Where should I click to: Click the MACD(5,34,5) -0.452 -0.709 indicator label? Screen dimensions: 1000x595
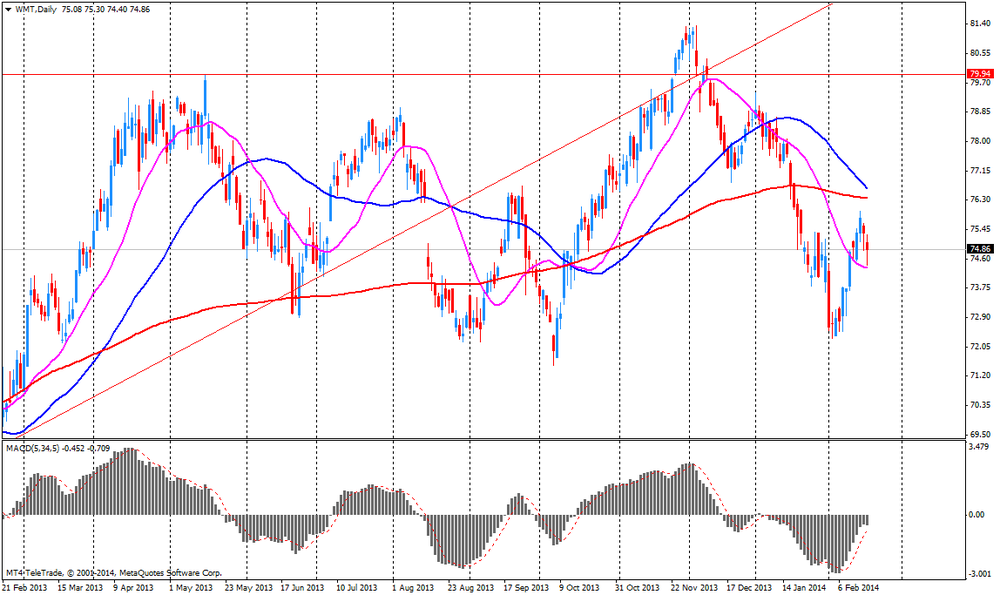tap(57, 448)
